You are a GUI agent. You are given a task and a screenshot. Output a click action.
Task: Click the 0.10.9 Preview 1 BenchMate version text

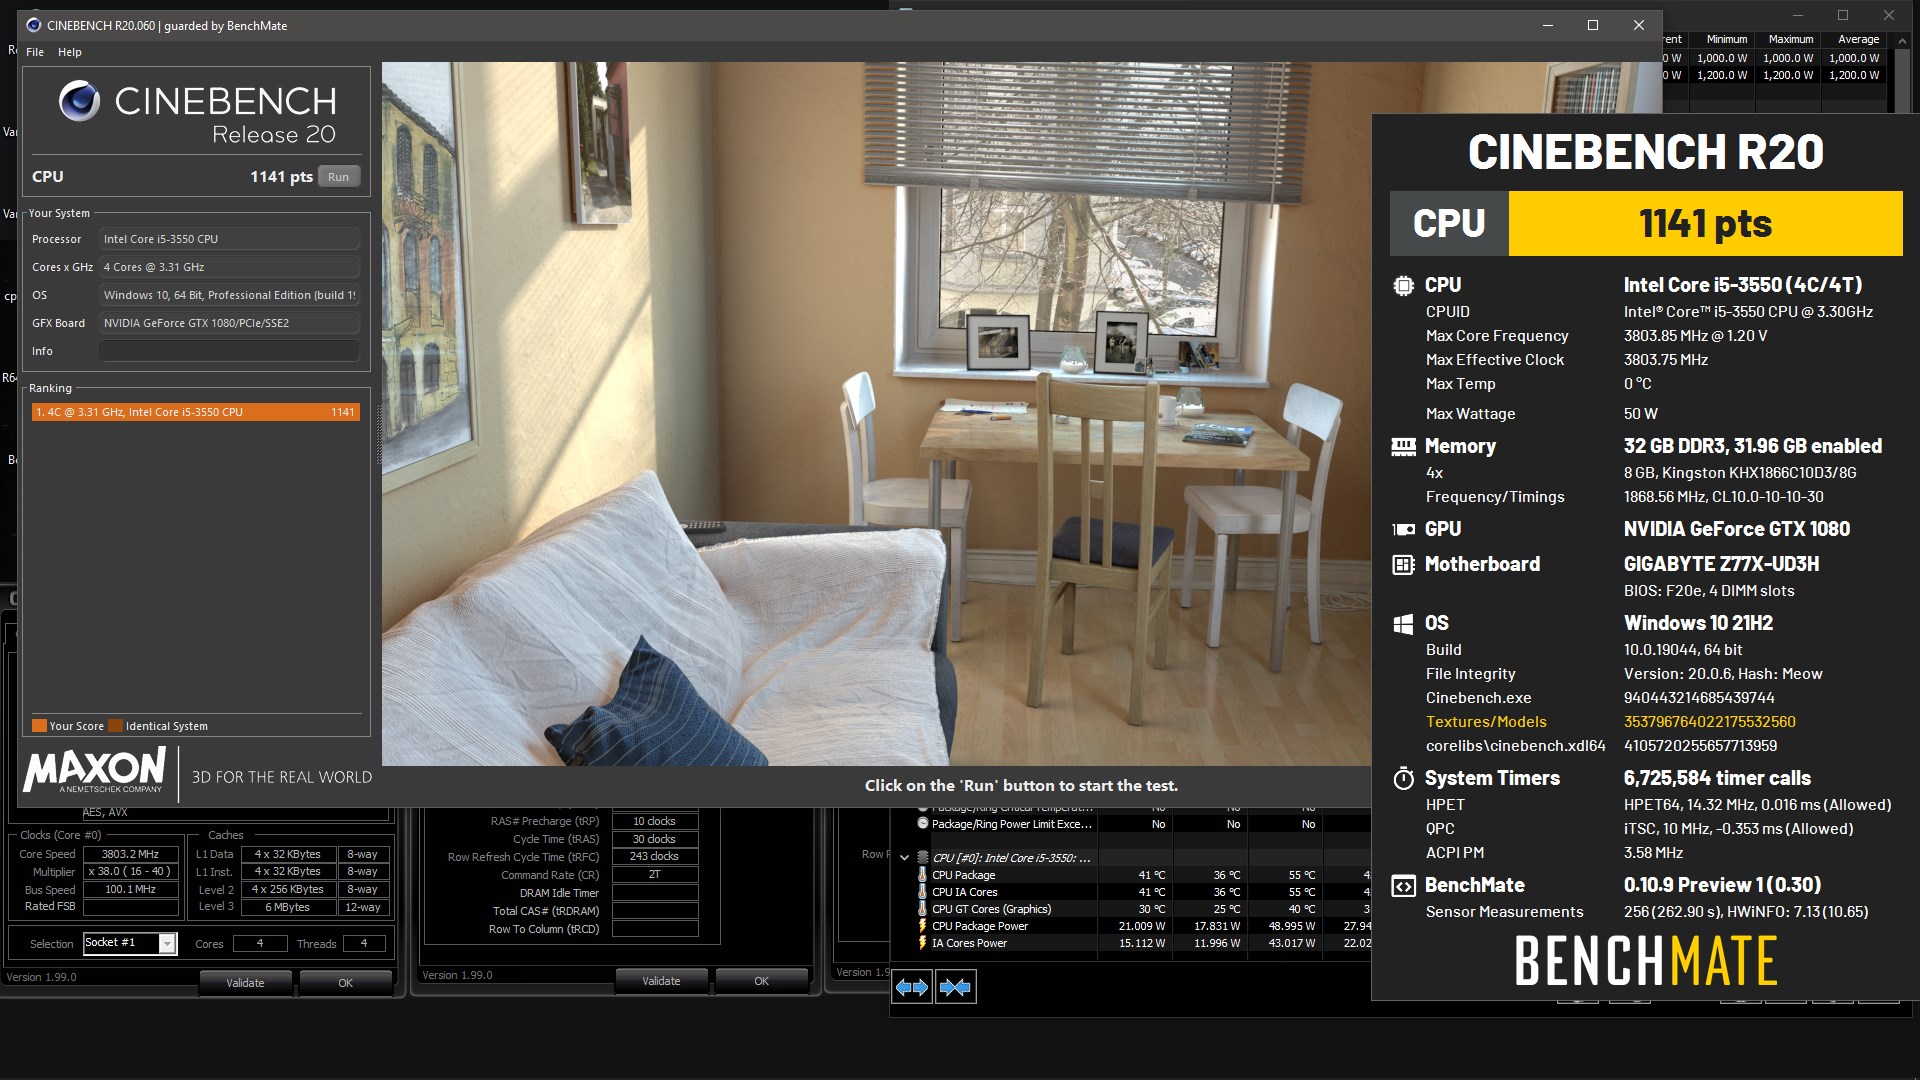(x=1722, y=885)
